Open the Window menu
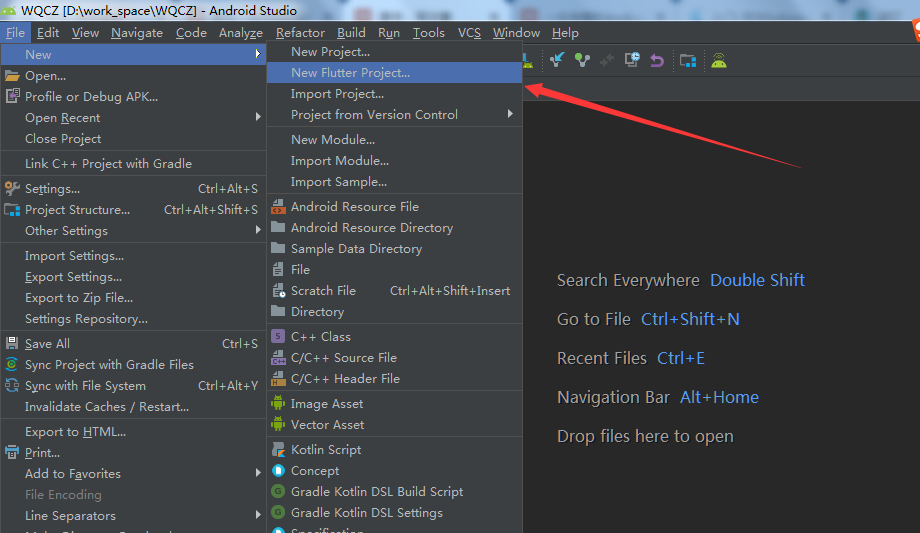Screen dimensions: 920x533 516,33
